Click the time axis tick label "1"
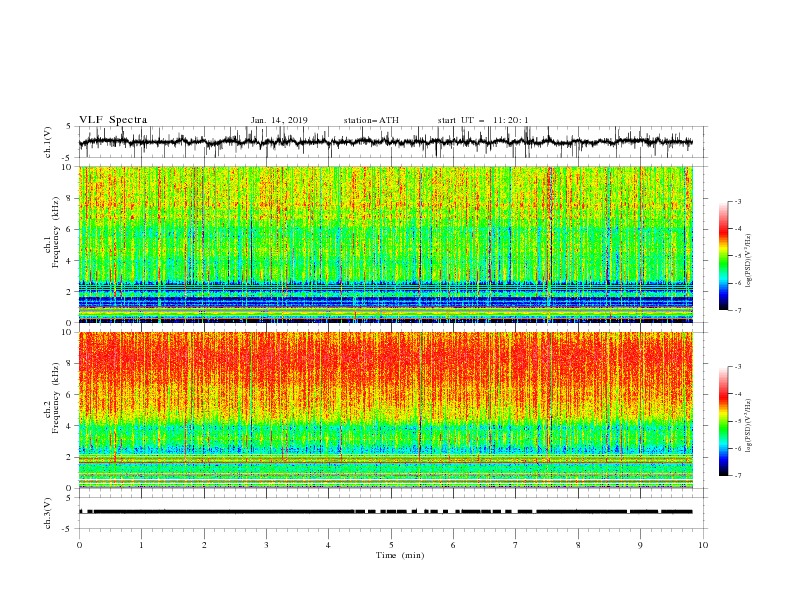The image size is (792, 612). (x=142, y=545)
